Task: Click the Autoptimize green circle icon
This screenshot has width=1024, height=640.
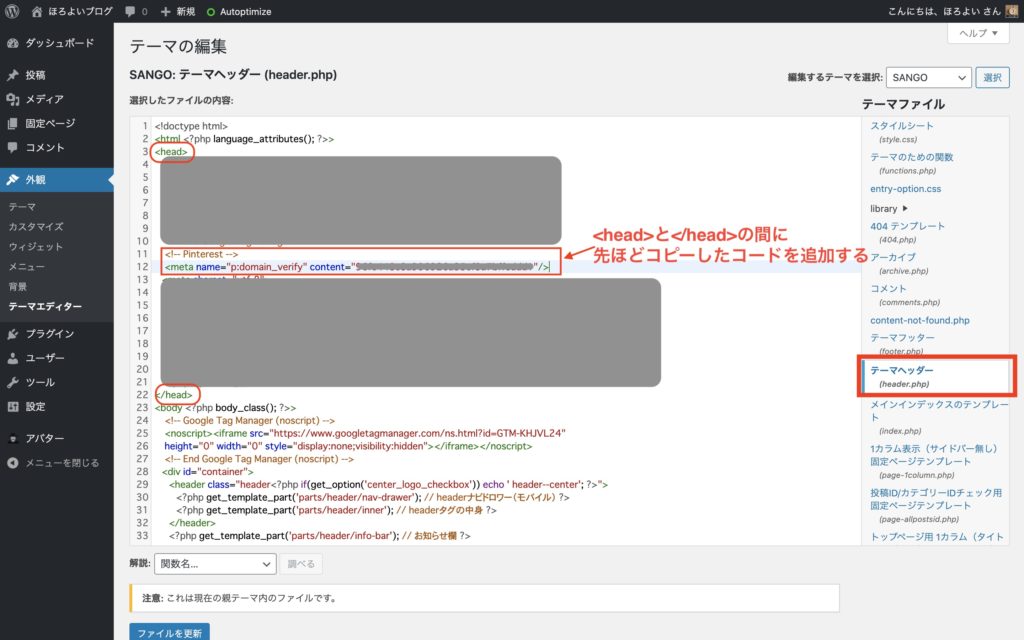Action: point(210,12)
